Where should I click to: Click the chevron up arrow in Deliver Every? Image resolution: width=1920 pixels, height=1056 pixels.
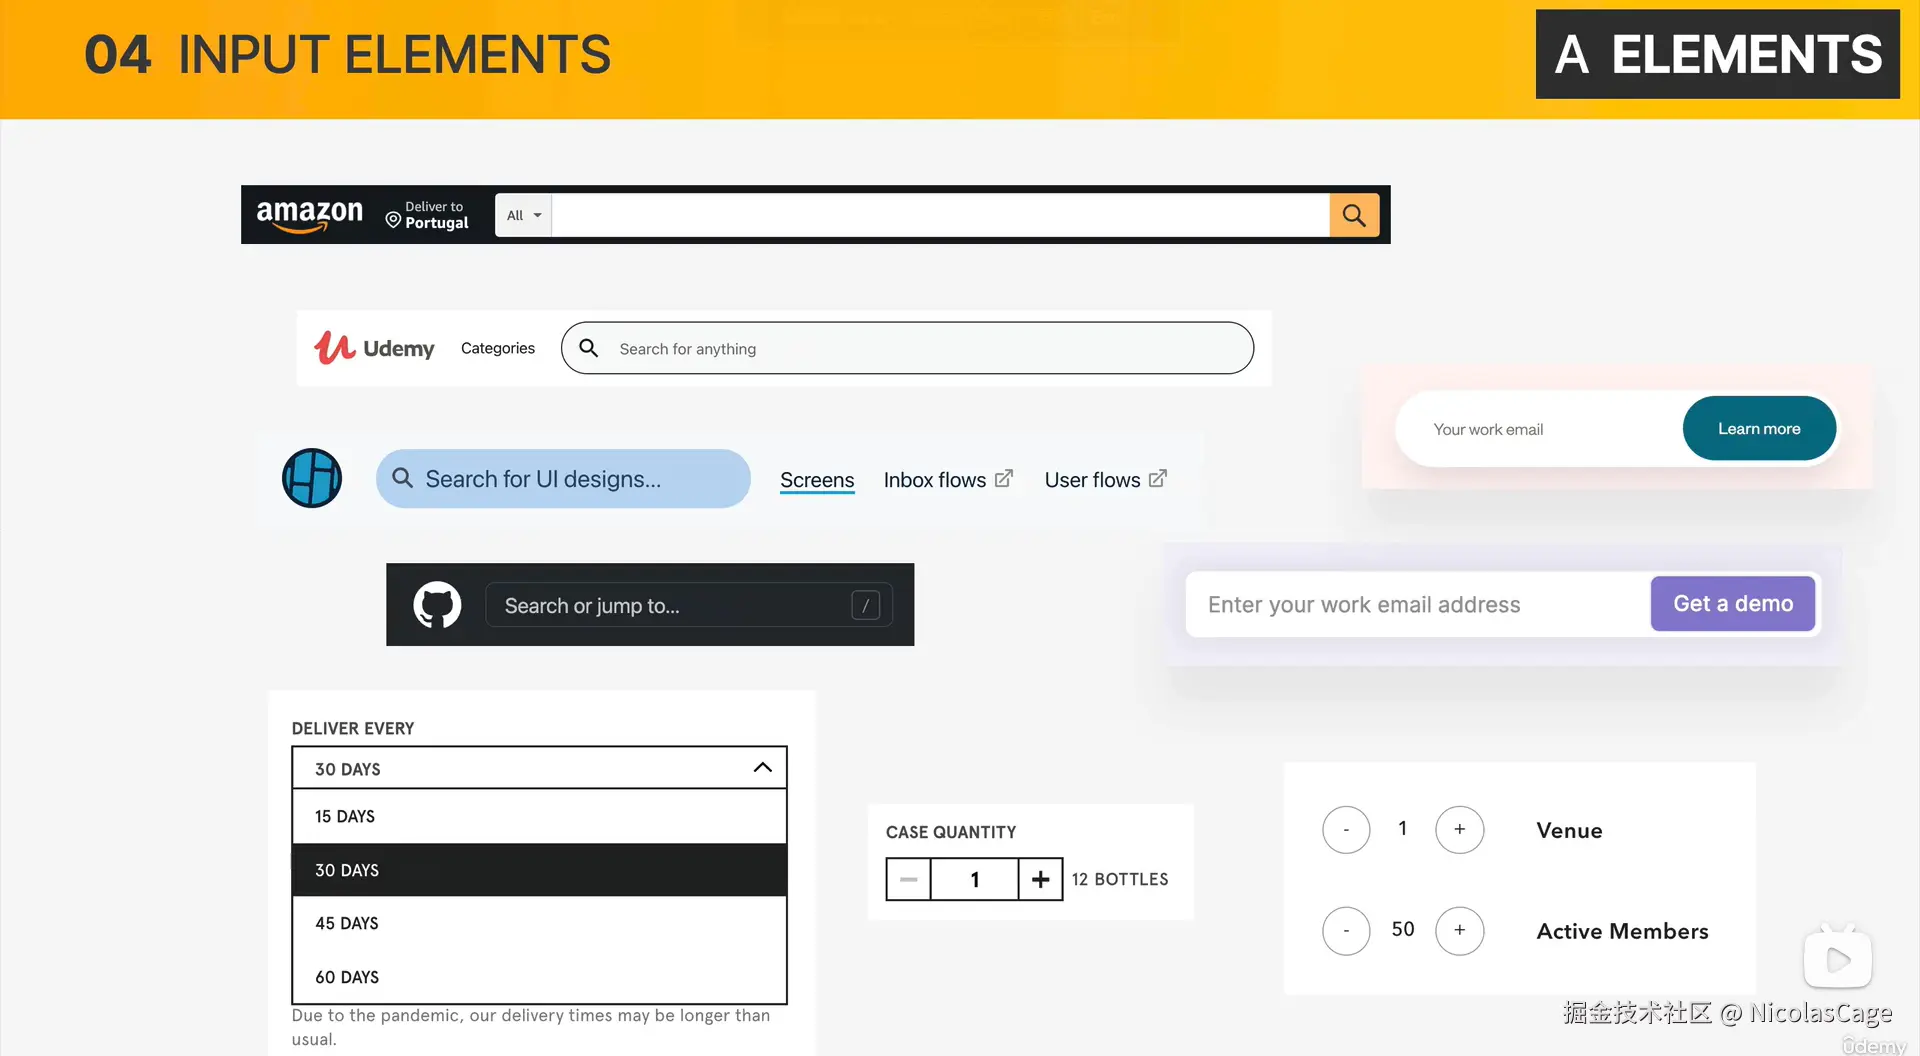763,767
